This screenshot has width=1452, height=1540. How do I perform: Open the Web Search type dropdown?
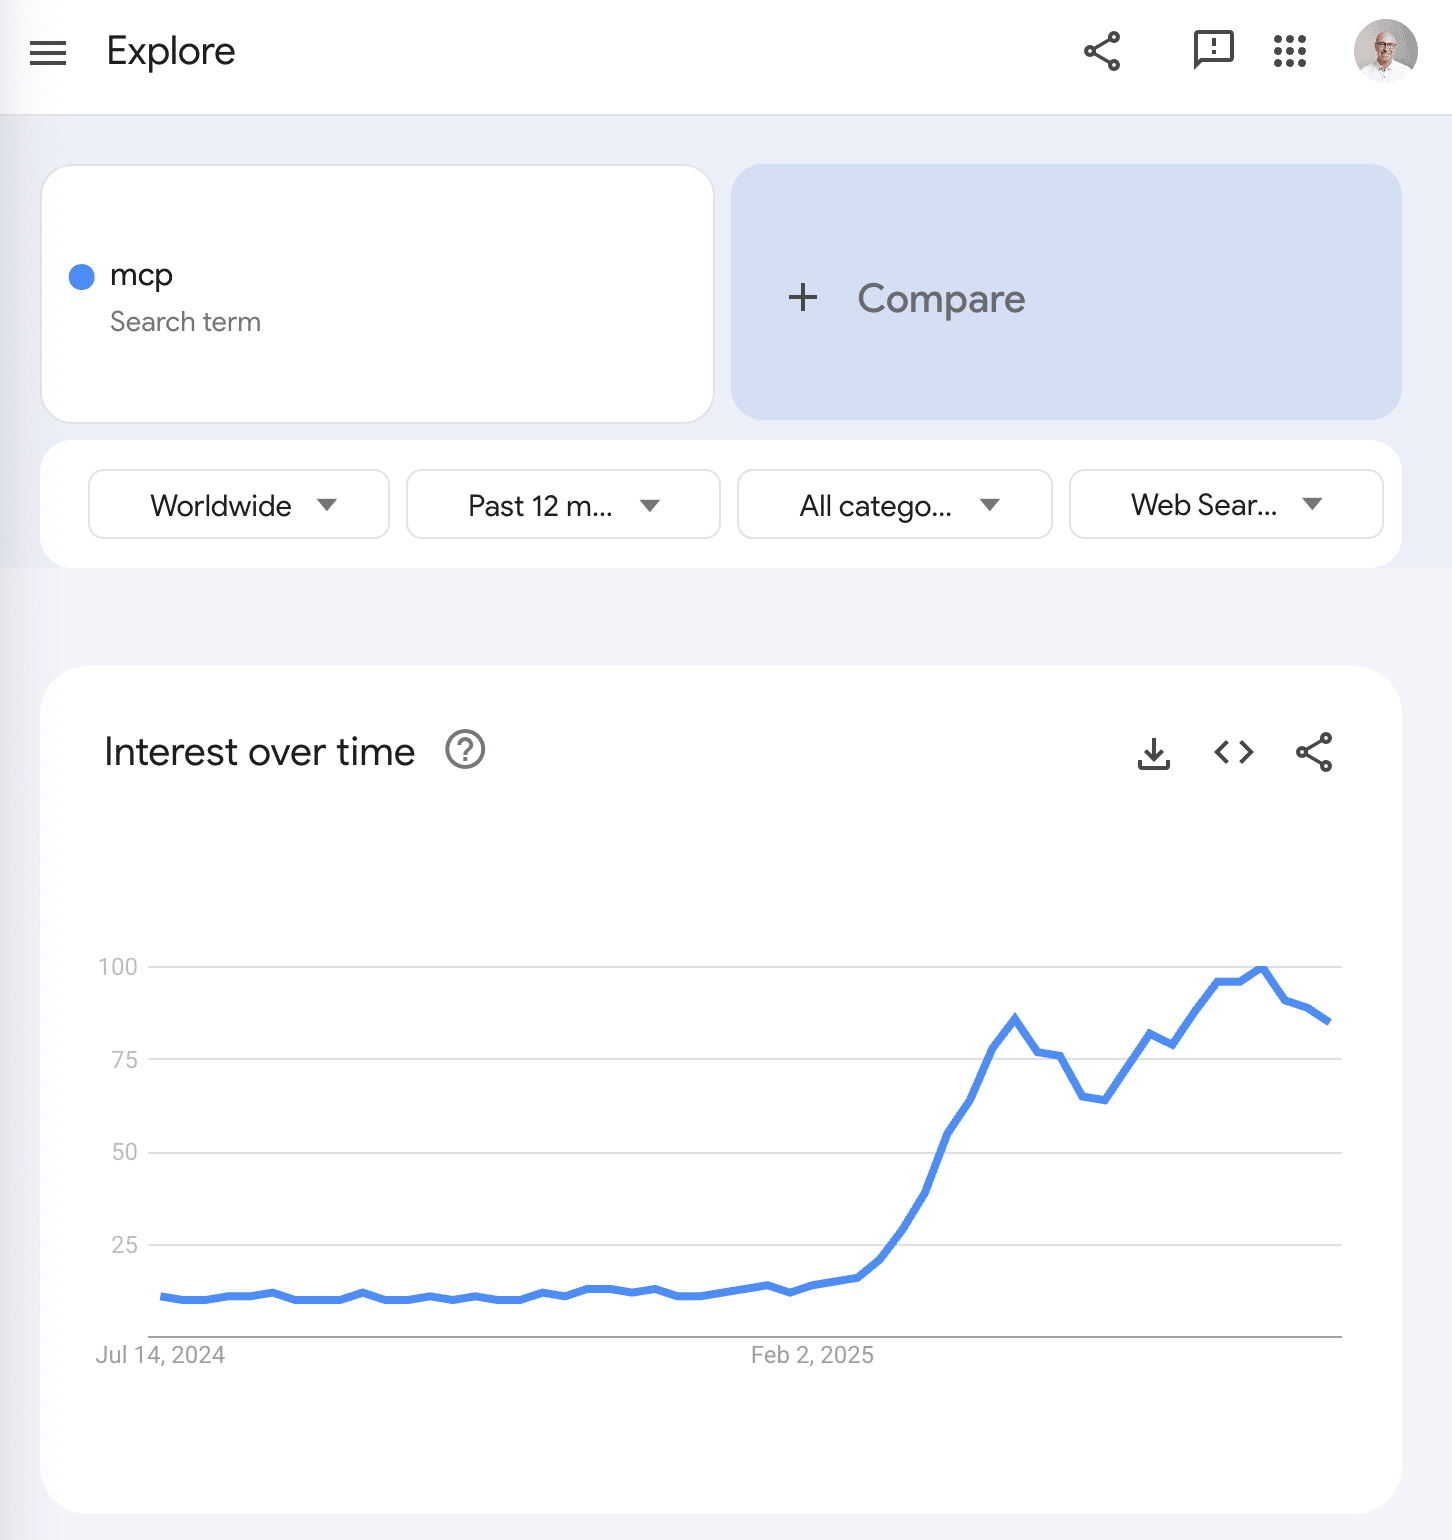pos(1226,505)
